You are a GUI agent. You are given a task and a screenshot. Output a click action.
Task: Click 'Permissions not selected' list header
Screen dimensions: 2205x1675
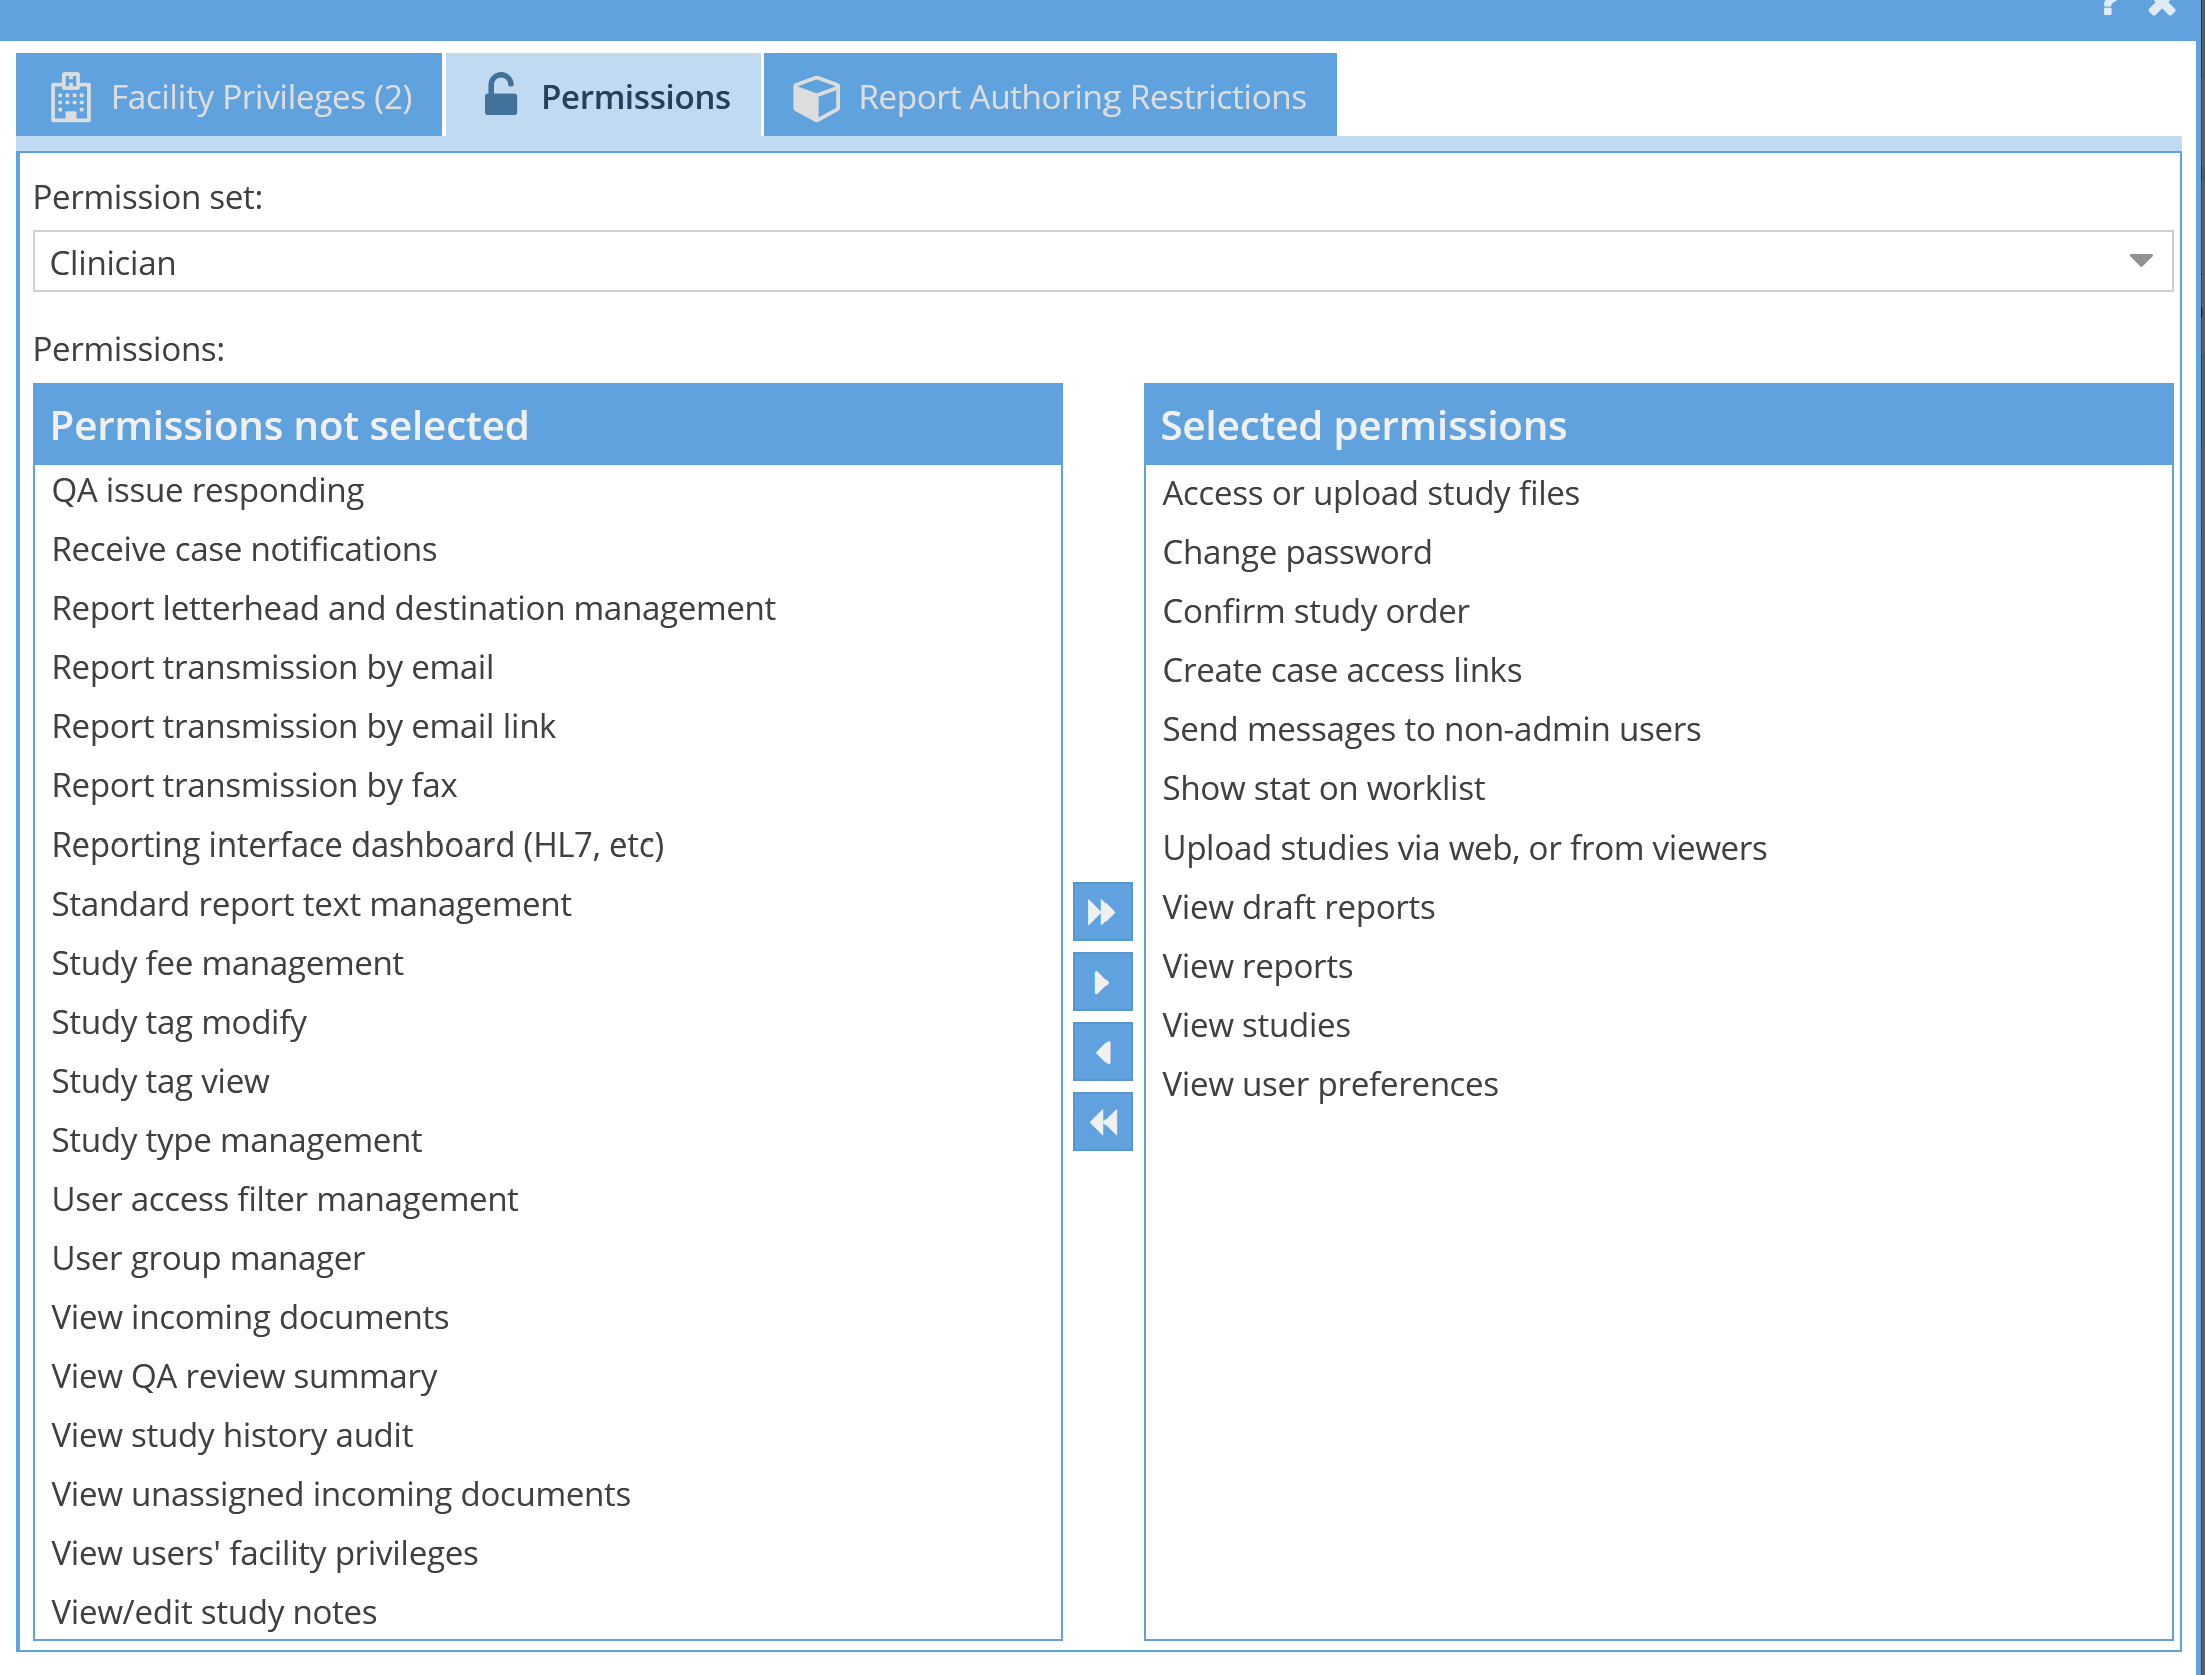[547, 425]
